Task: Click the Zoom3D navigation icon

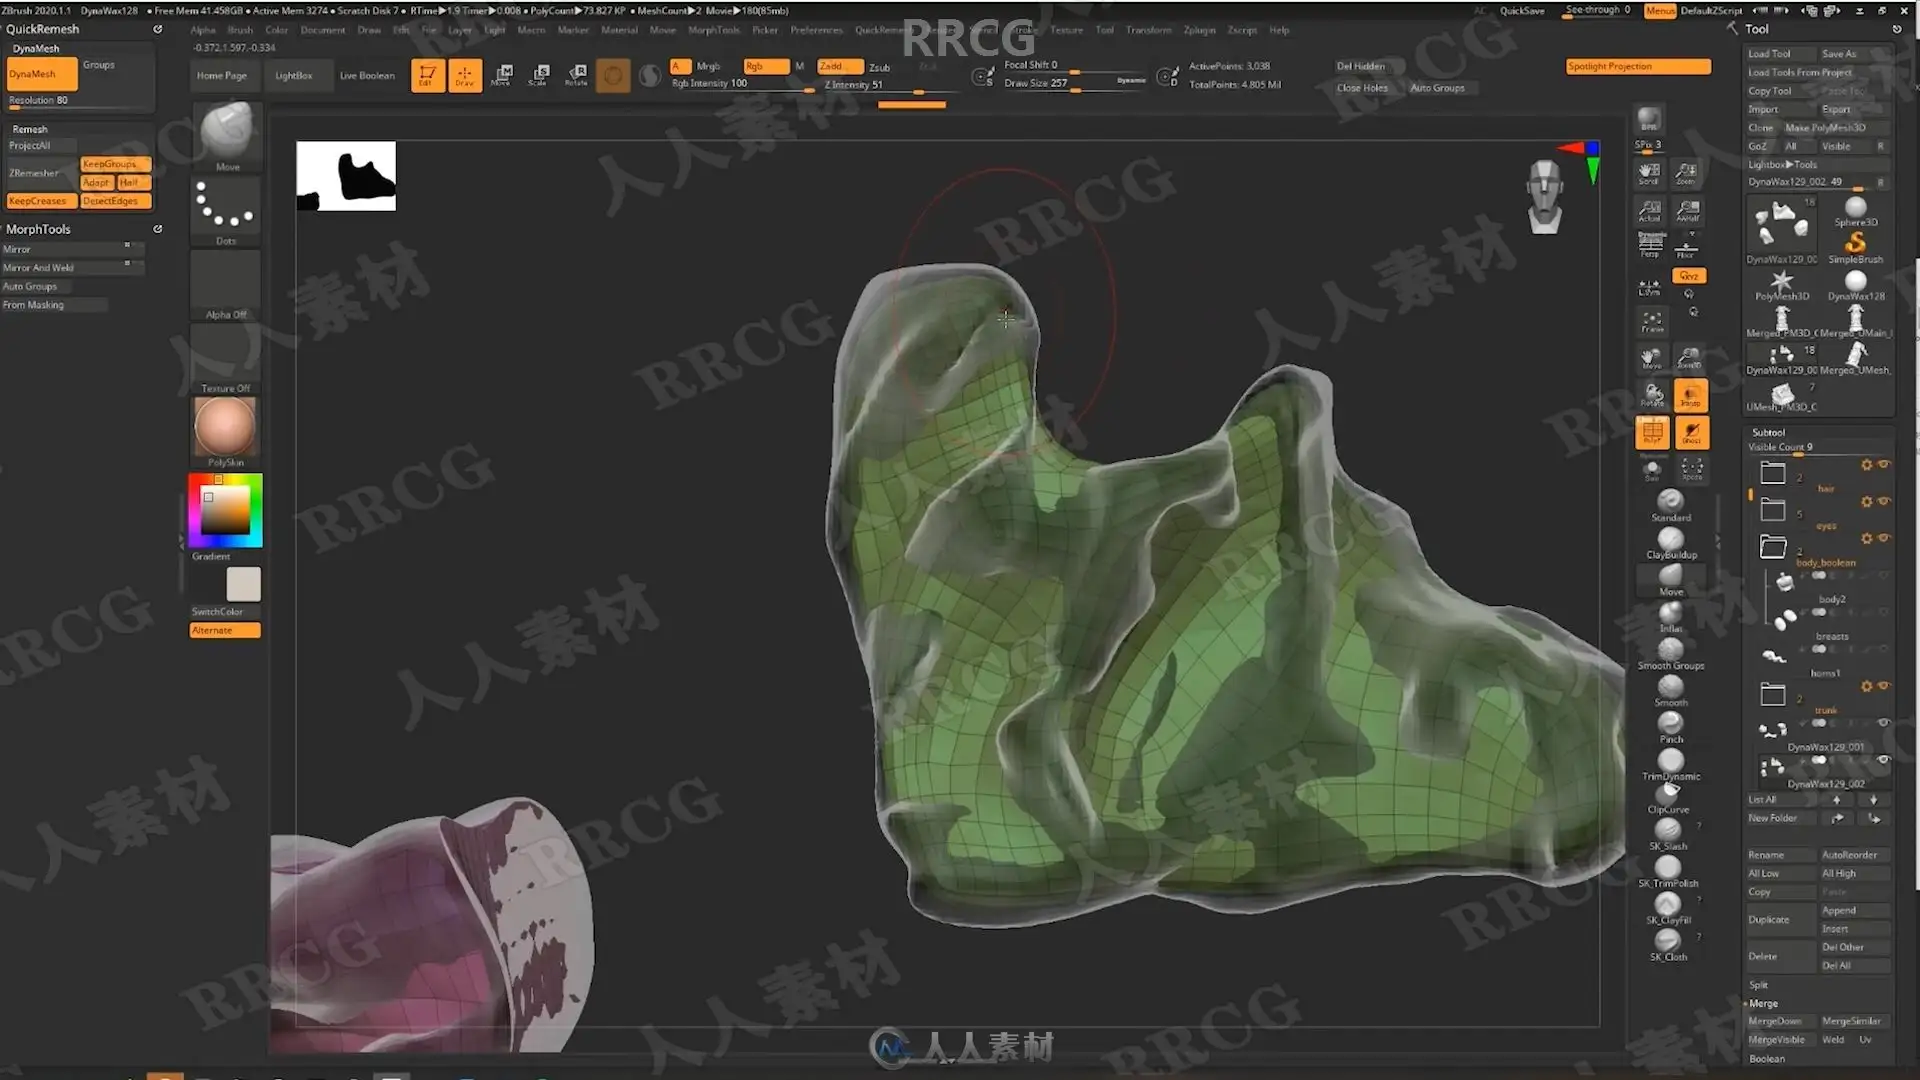Action: pyautogui.click(x=1689, y=358)
